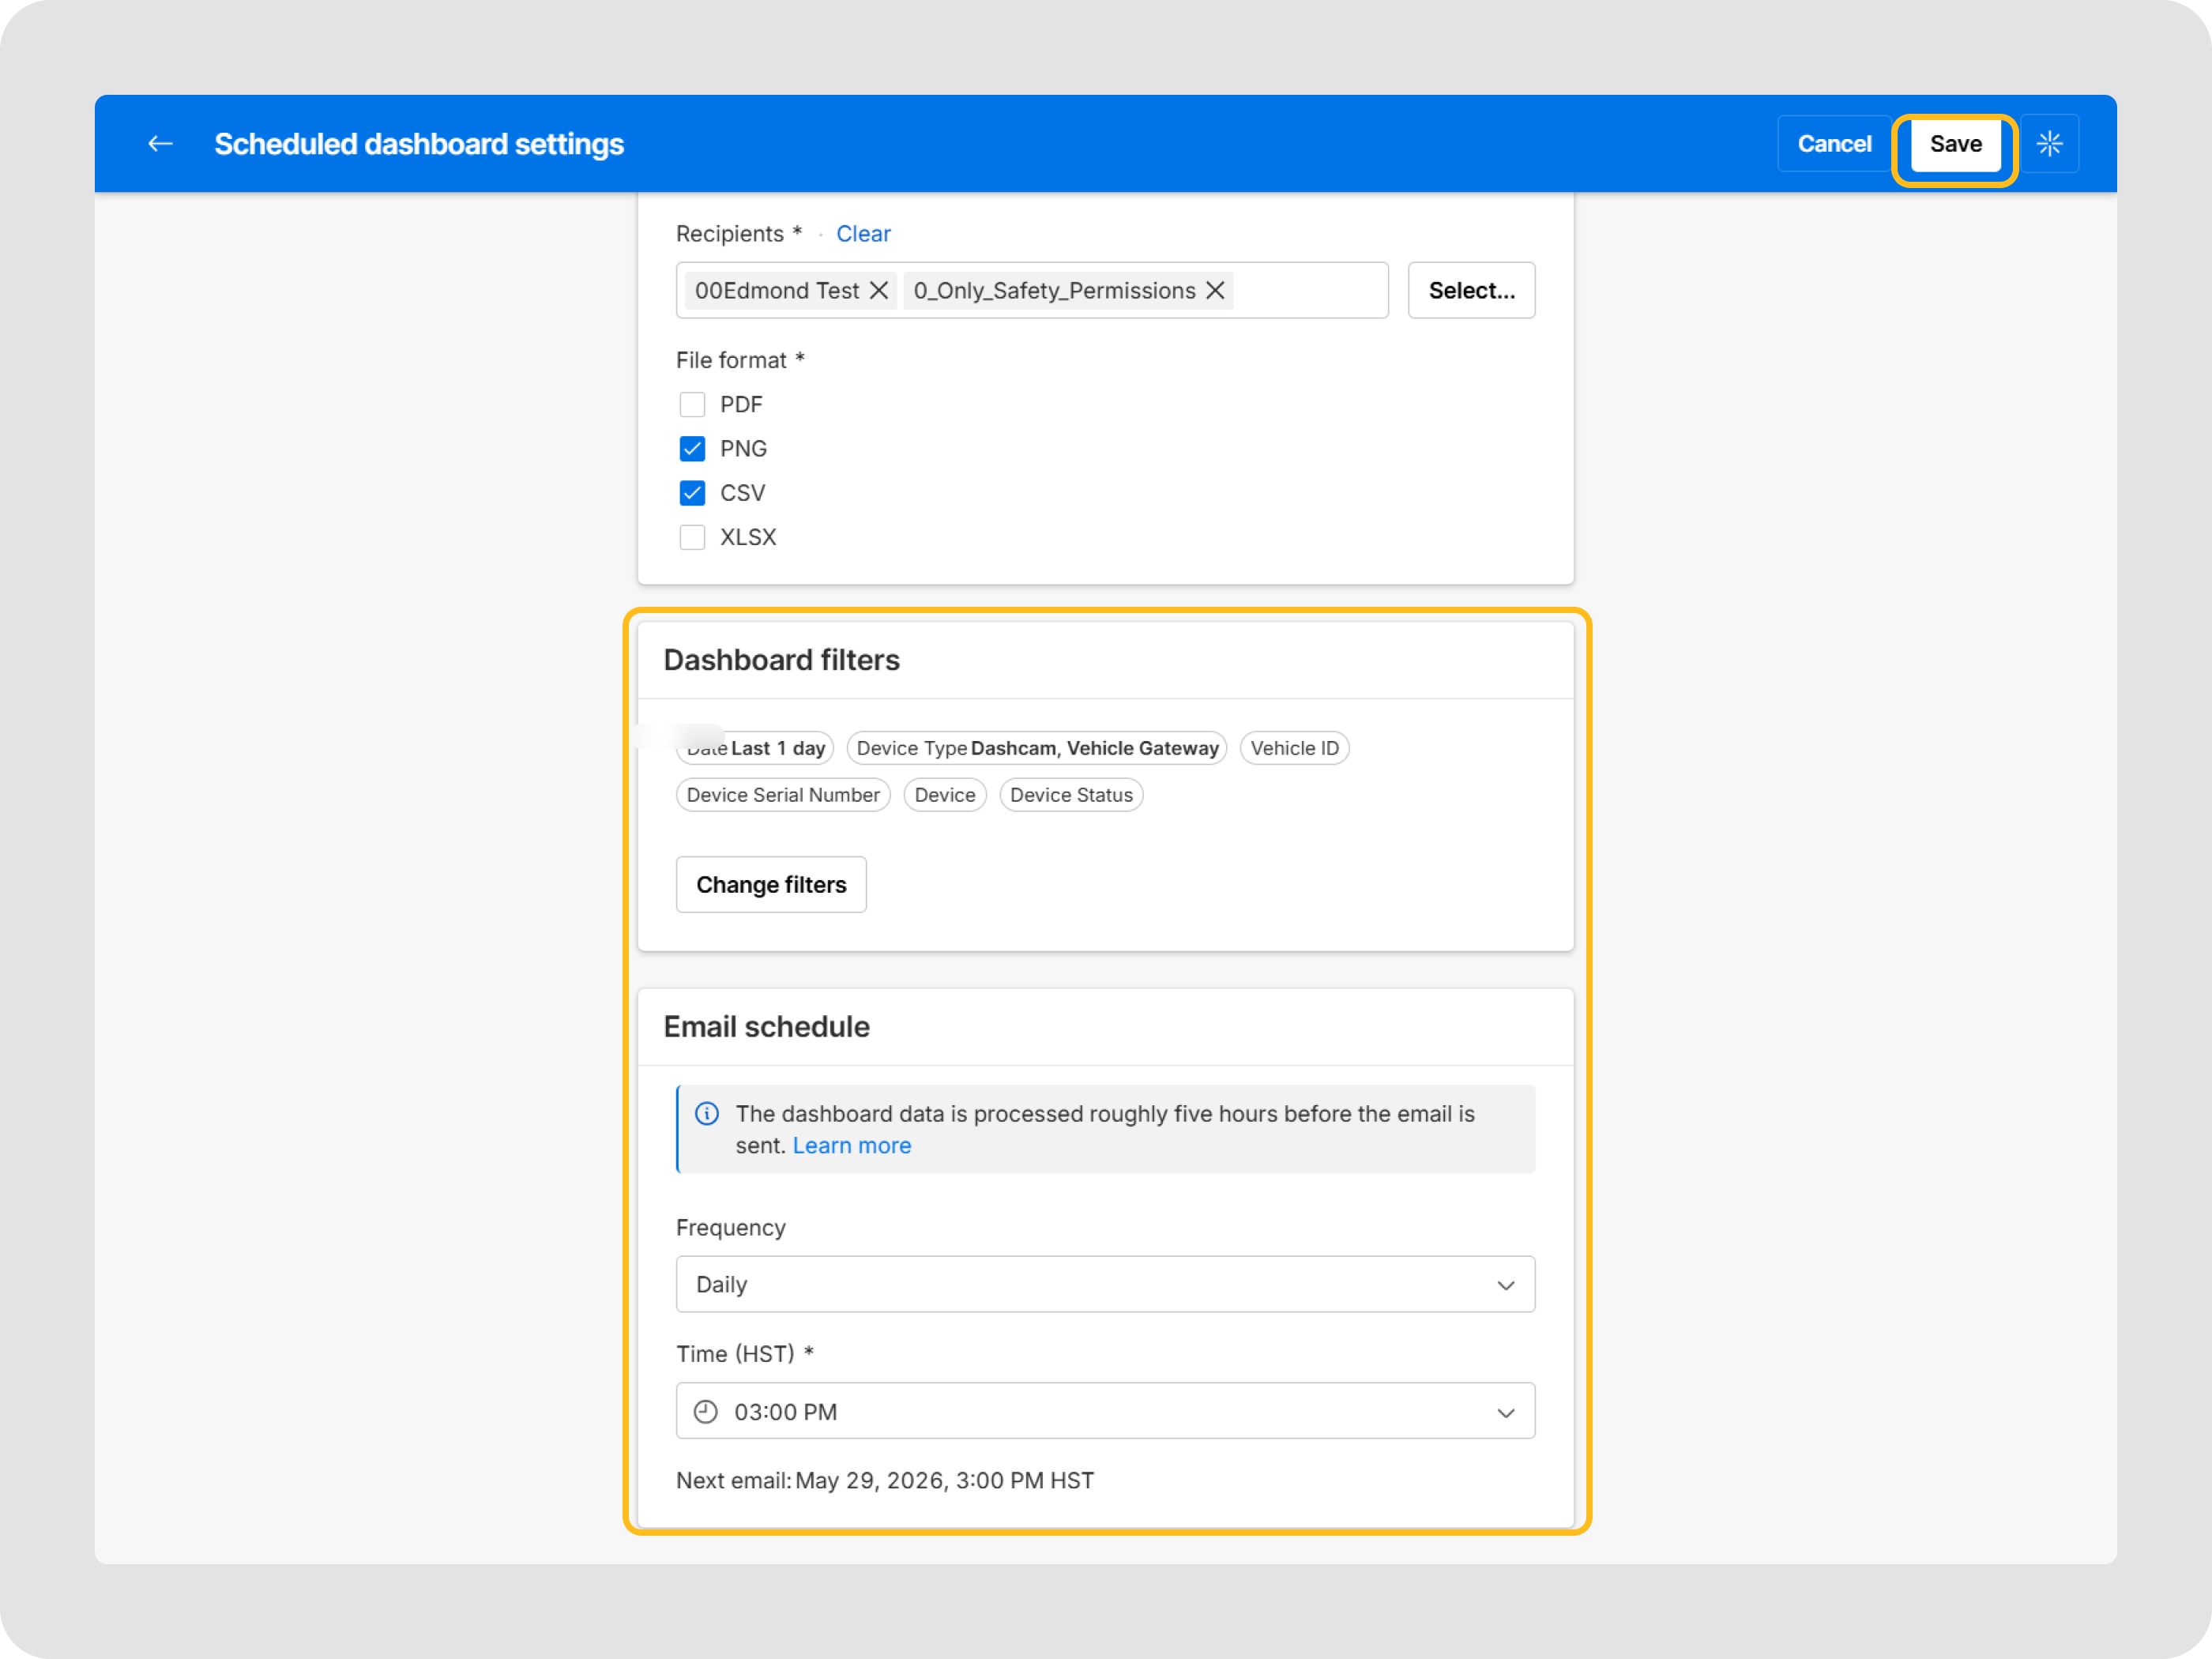
Task: Remove the 0_Only_Safety_Permissions recipient
Action: pyautogui.click(x=1215, y=290)
